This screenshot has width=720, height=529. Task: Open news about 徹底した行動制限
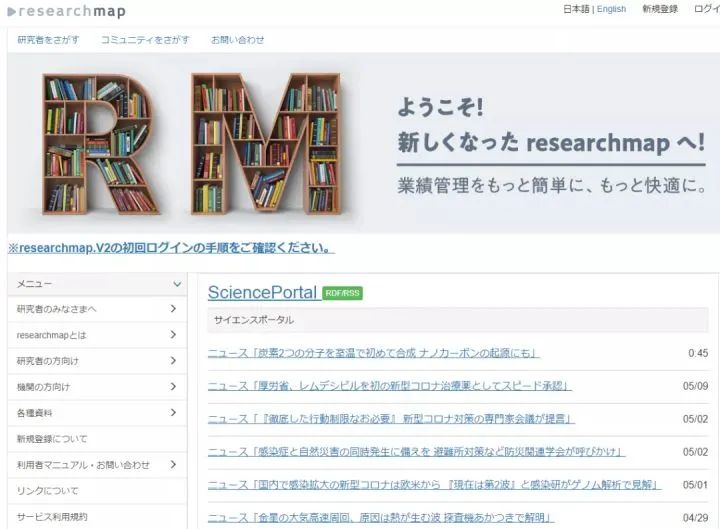click(x=391, y=419)
